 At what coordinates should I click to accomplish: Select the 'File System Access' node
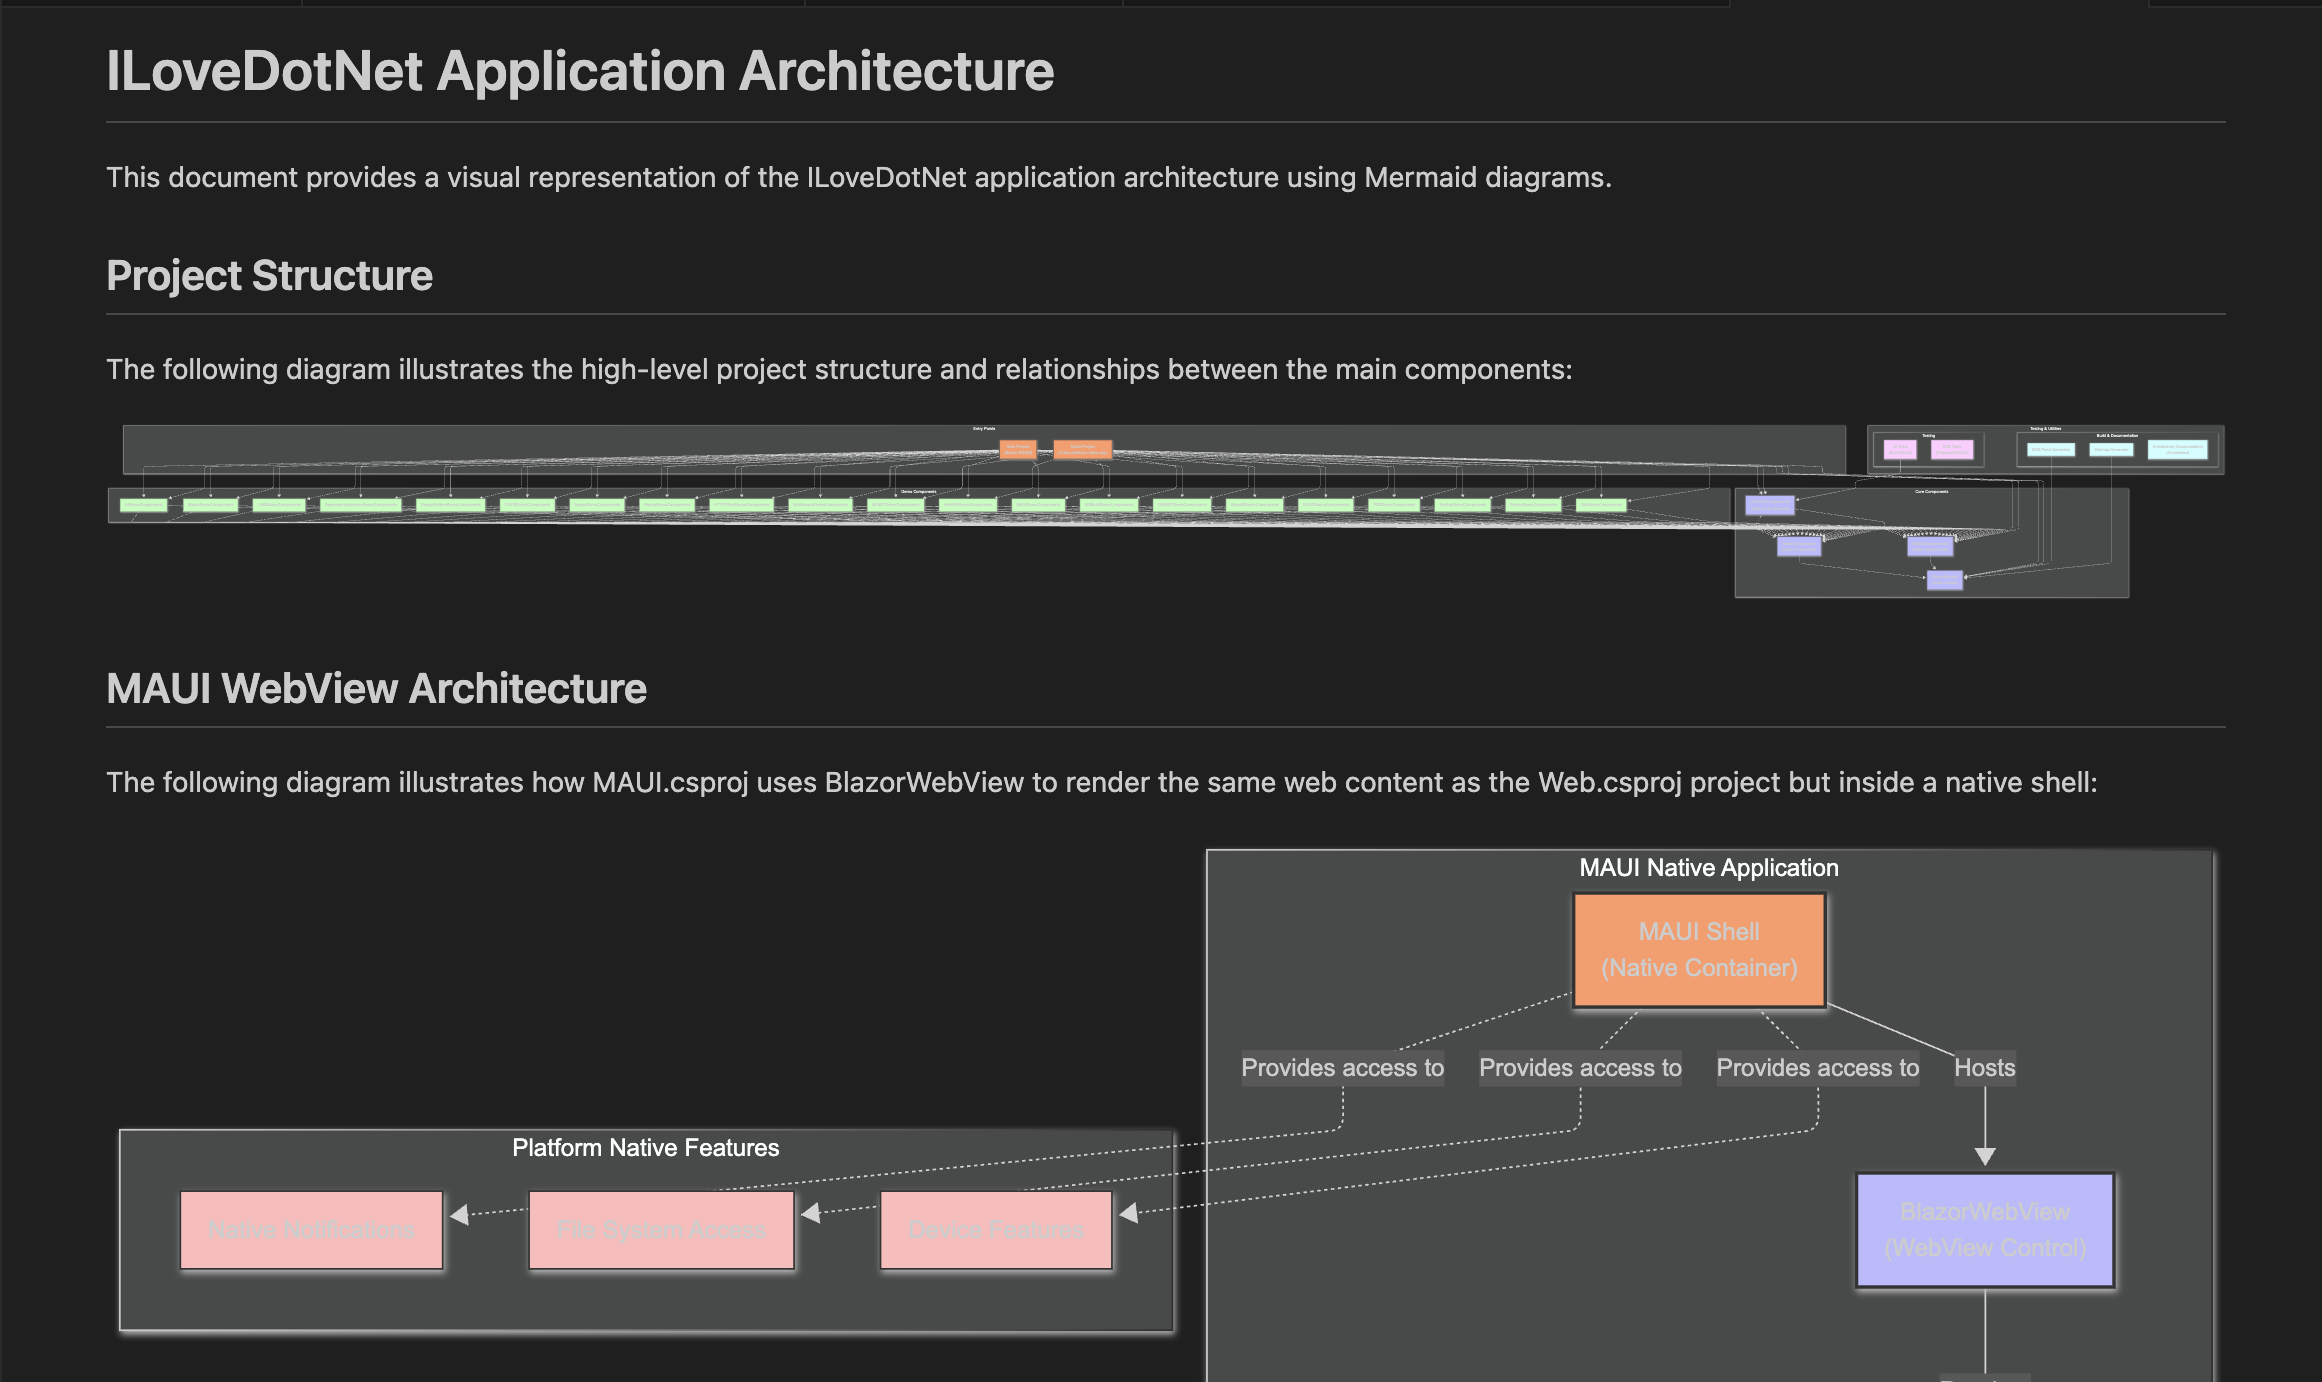(661, 1230)
